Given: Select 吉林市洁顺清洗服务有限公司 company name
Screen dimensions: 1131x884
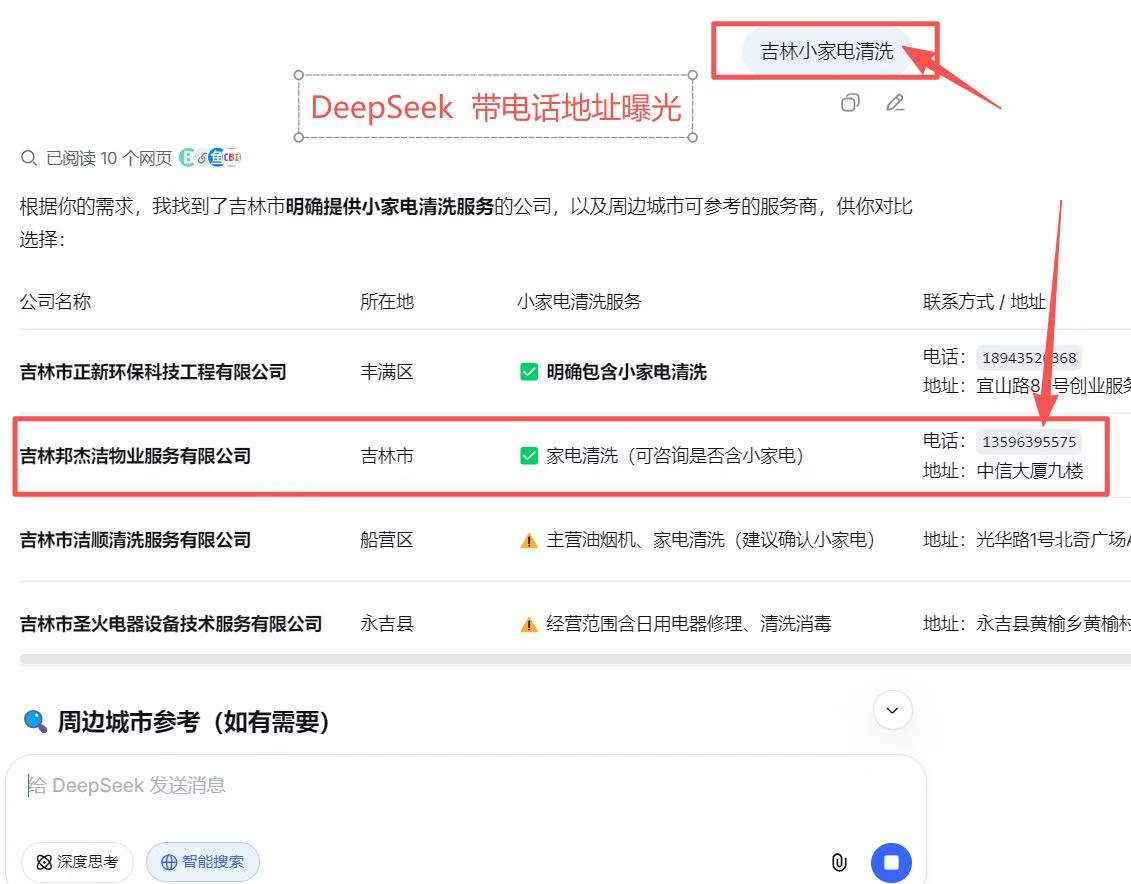Looking at the screenshot, I should pos(136,539).
